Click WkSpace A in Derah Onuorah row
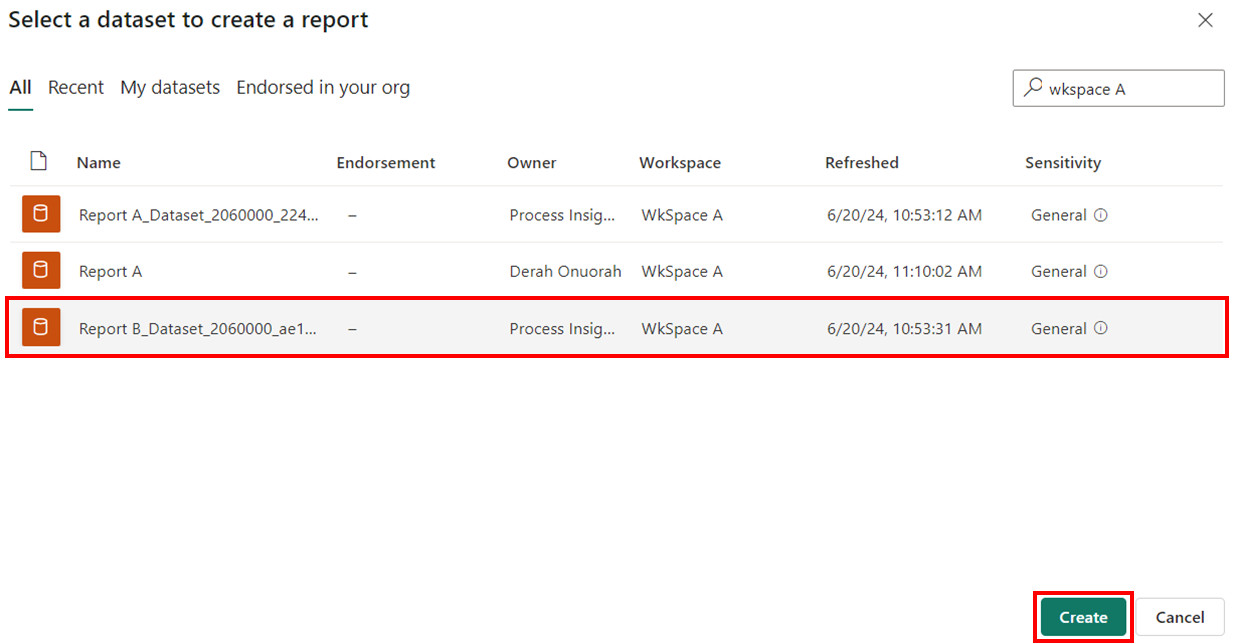 (x=682, y=271)
